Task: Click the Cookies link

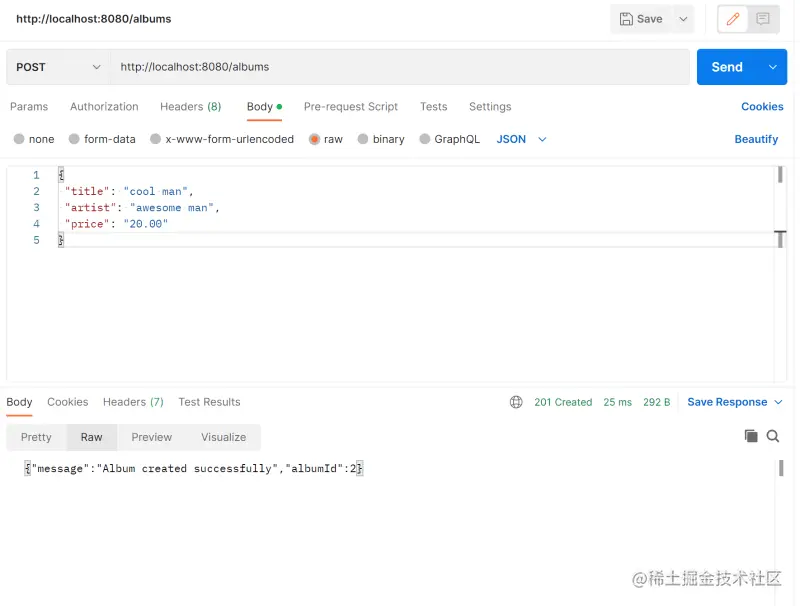Action: click(762, 107)
